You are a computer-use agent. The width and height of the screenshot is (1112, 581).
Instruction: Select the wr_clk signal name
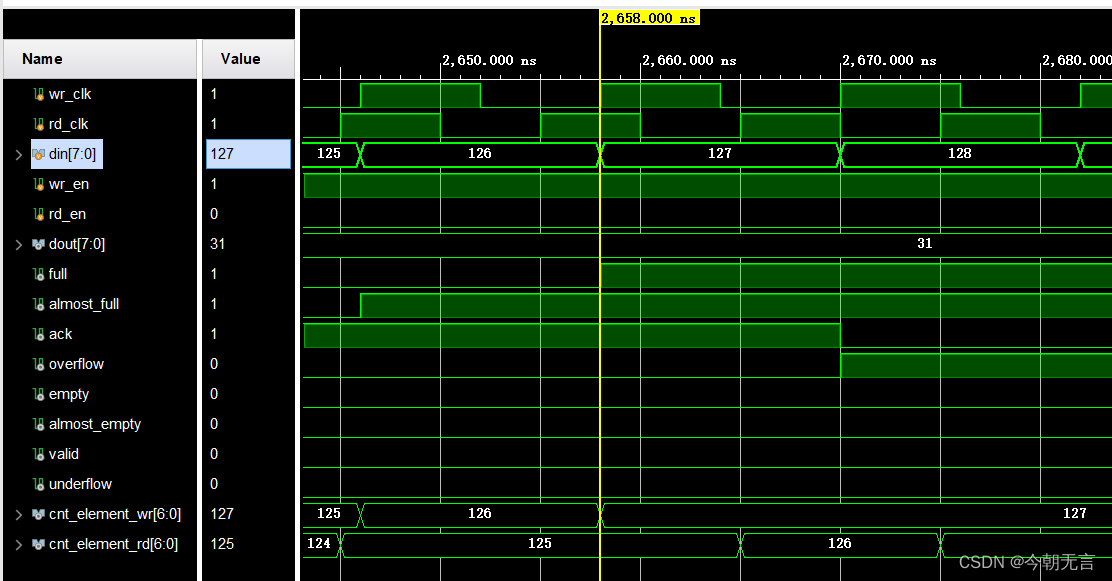point(70,94)
